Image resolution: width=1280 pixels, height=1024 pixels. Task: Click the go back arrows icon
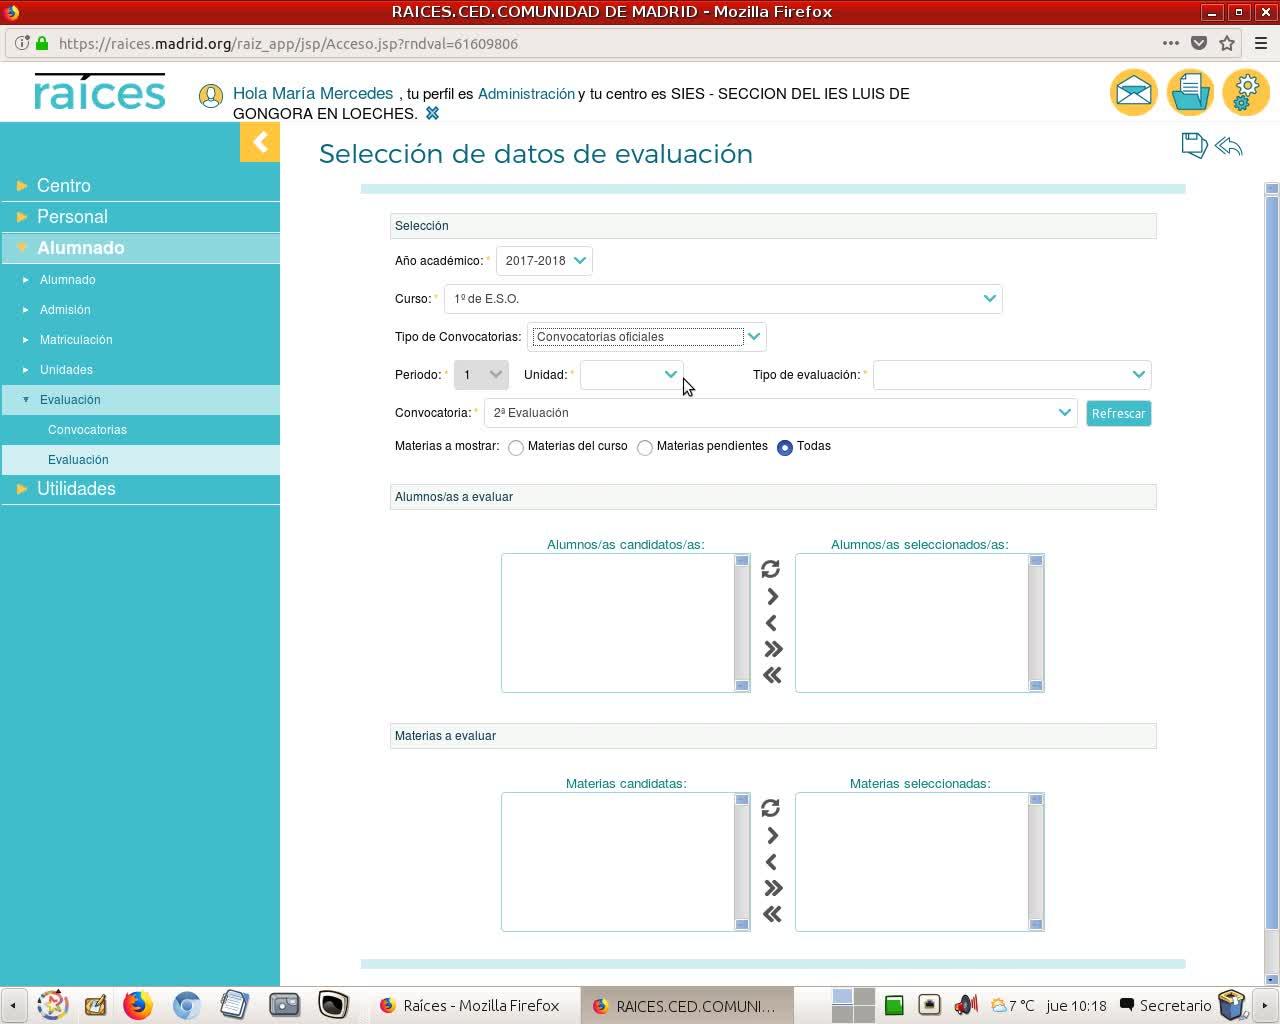pos(1229,147)
